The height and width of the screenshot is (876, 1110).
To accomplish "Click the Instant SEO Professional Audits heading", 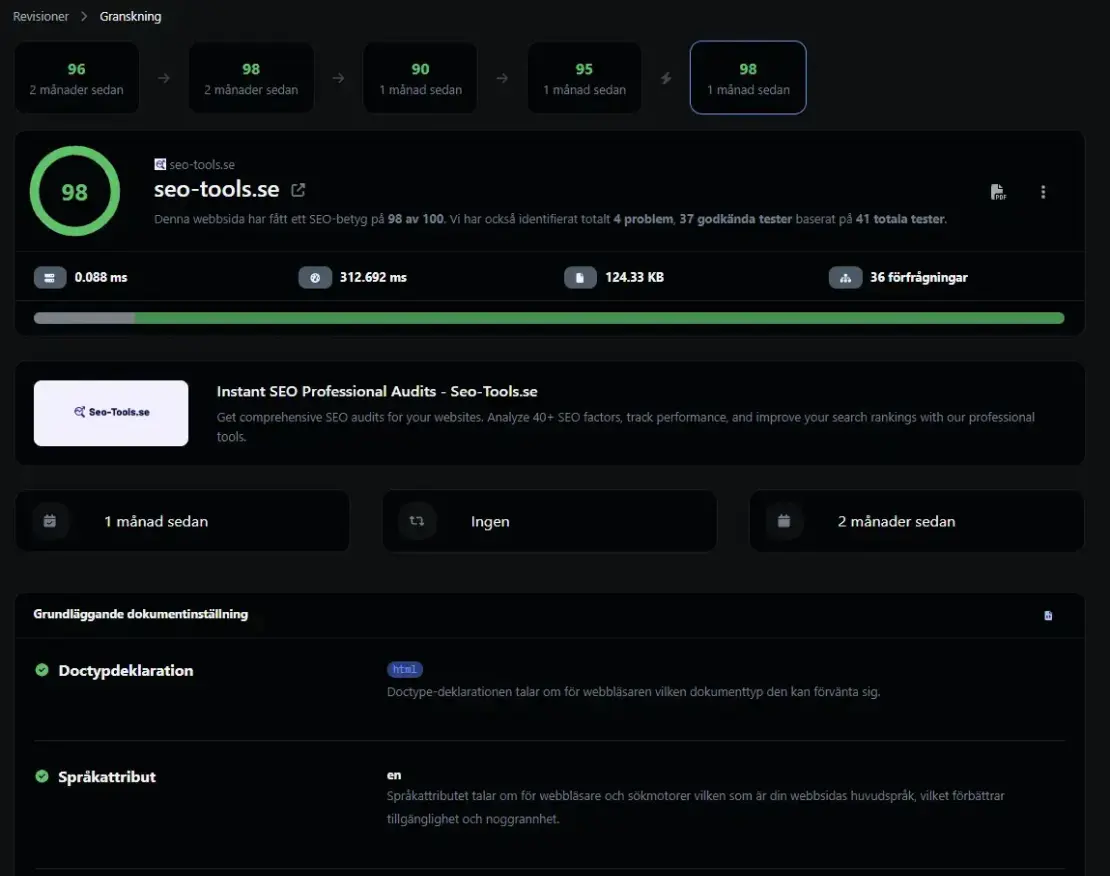I will pyautogui.click(x=378, y=391).
